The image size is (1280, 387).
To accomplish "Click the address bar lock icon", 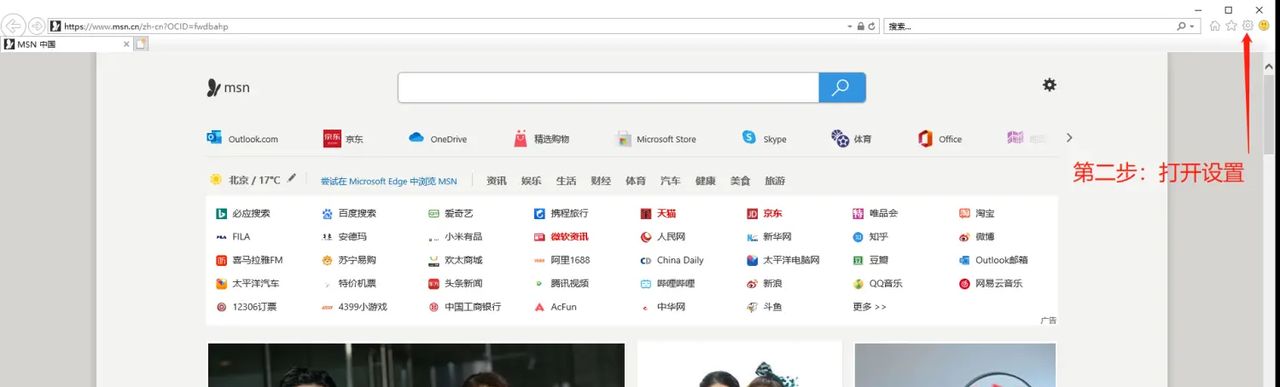I will (x=860, y=26).
